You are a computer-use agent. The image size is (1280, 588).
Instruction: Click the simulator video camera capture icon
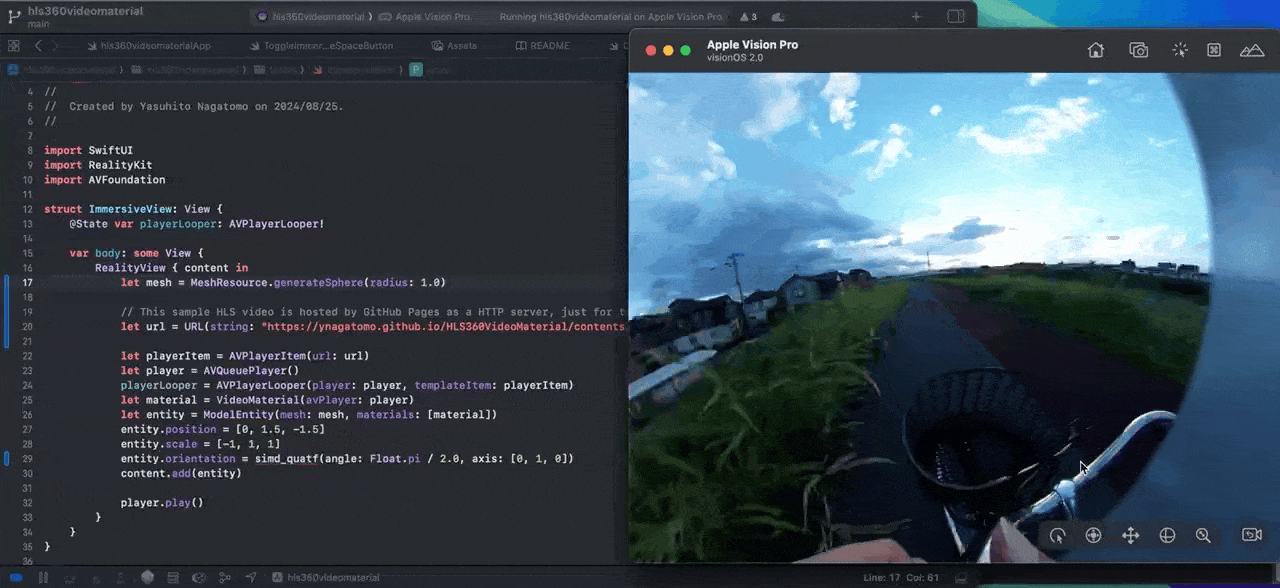1252,535
